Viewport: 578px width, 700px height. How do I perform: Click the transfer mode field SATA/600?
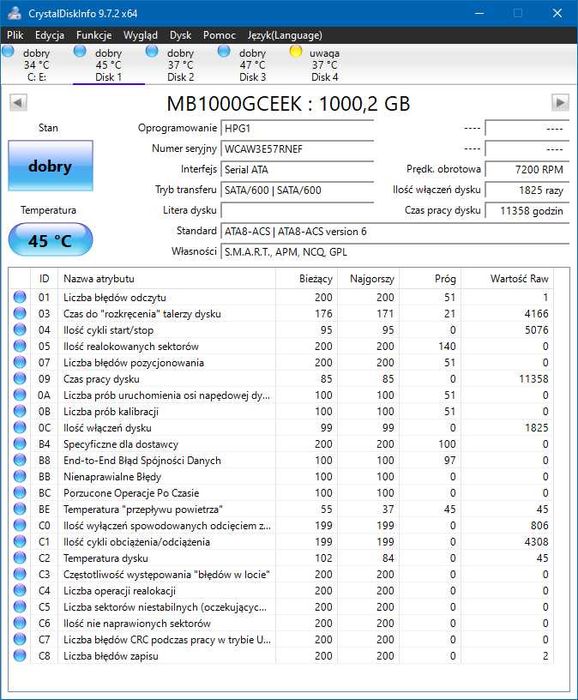(297, 190)
